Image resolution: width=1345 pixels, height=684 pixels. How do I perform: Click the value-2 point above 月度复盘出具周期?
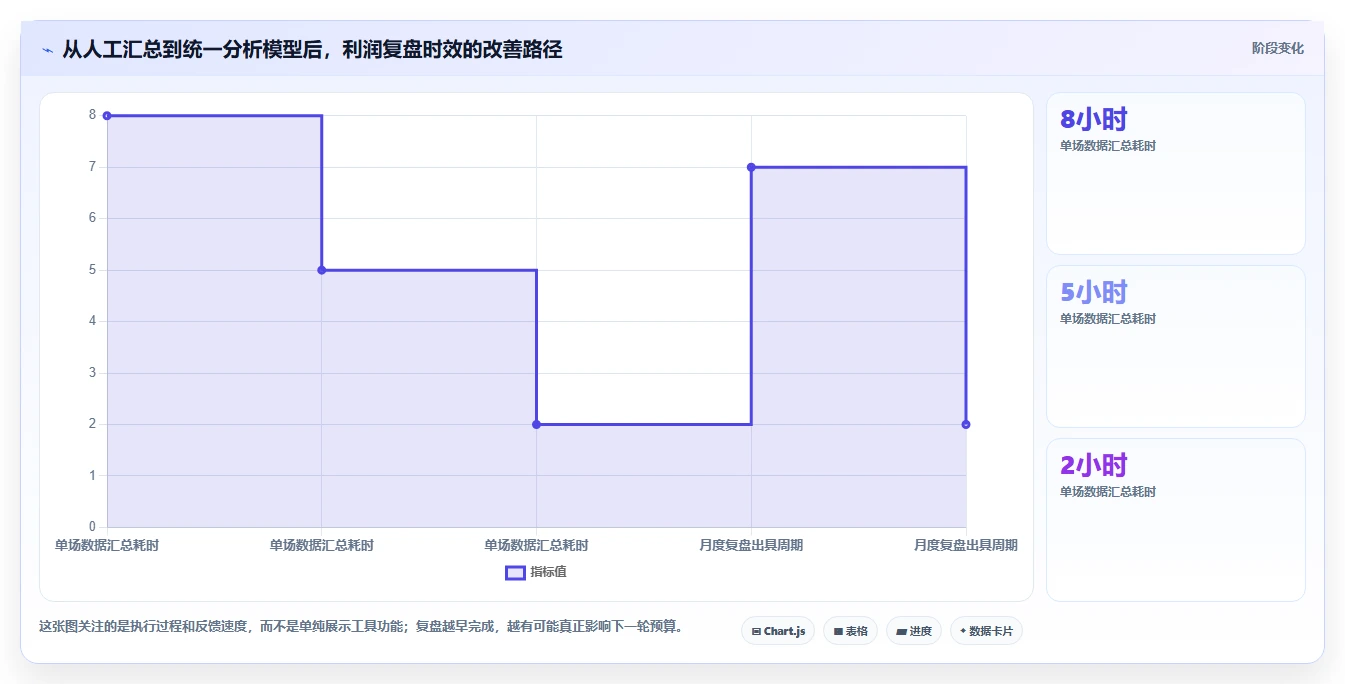966,424
